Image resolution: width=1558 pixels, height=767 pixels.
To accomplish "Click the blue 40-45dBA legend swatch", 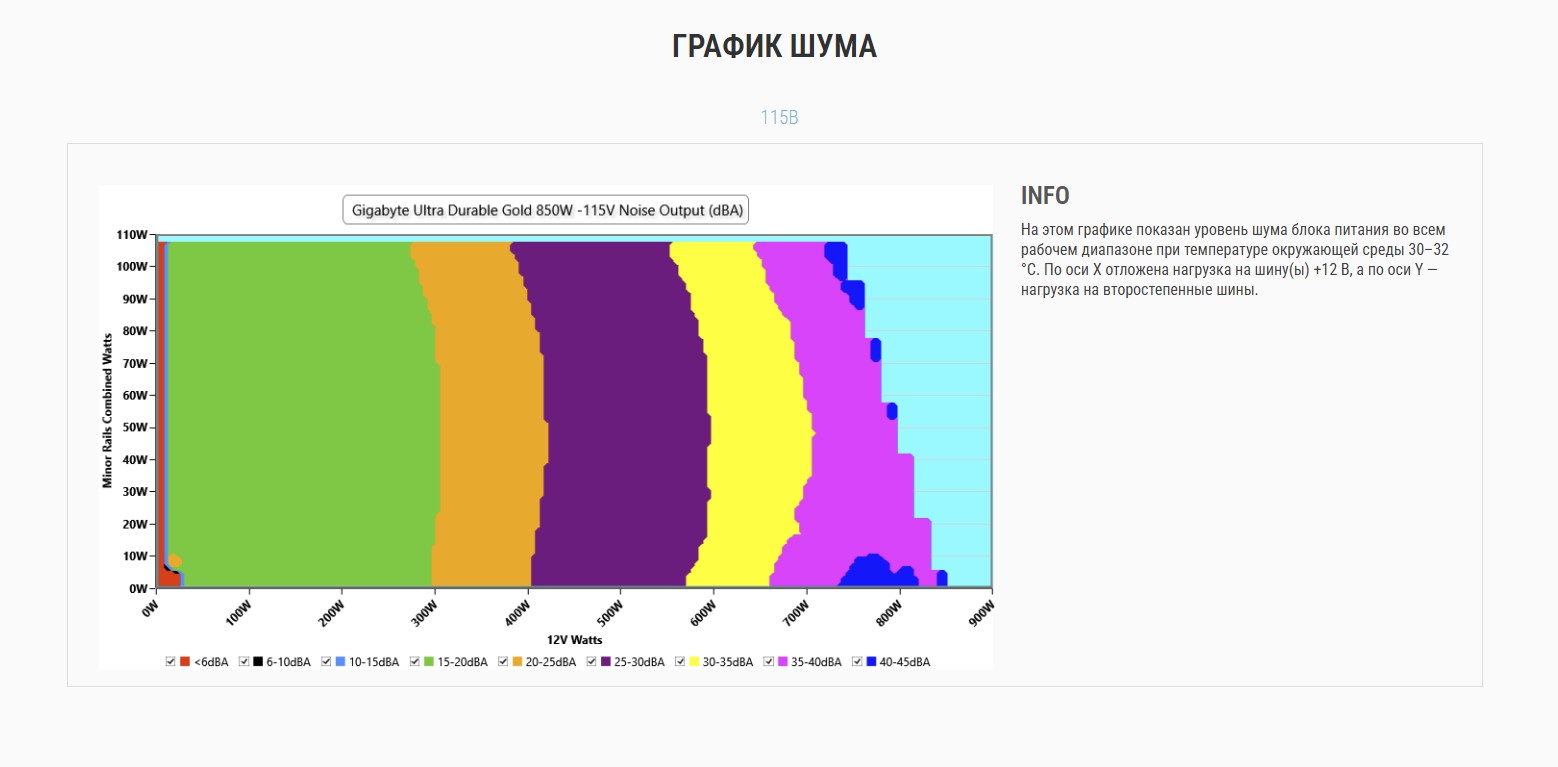I will [x=871, y=662].
